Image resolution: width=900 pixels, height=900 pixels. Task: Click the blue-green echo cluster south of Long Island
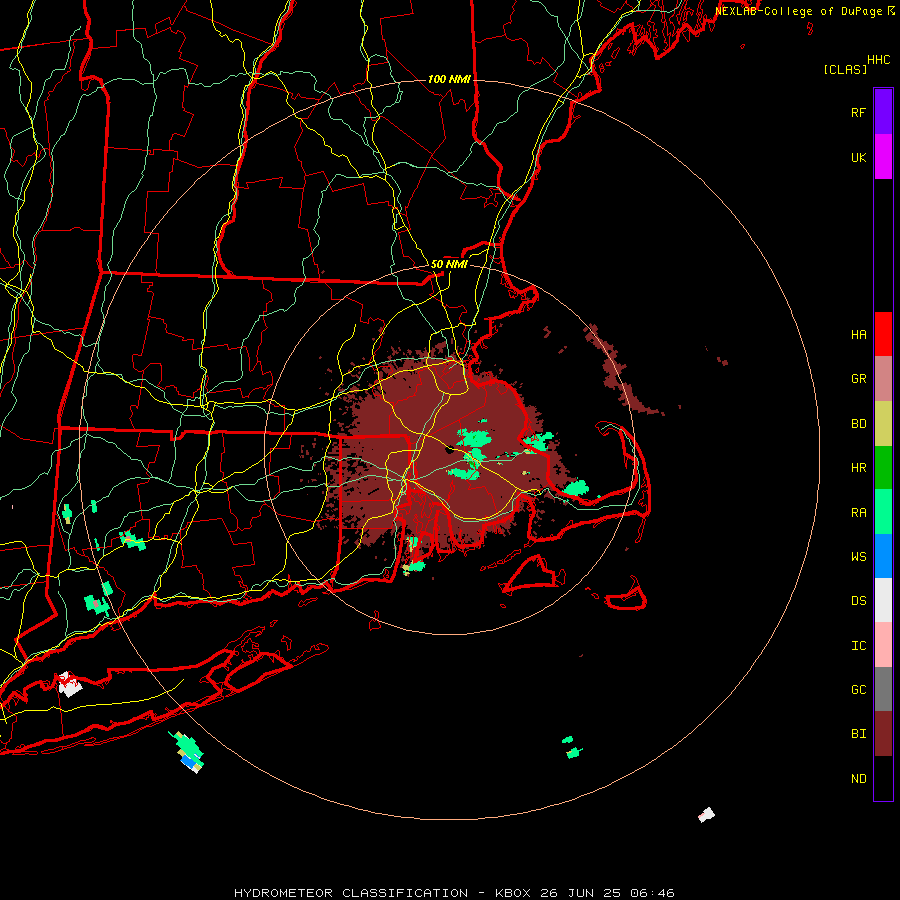coord(188,751)
